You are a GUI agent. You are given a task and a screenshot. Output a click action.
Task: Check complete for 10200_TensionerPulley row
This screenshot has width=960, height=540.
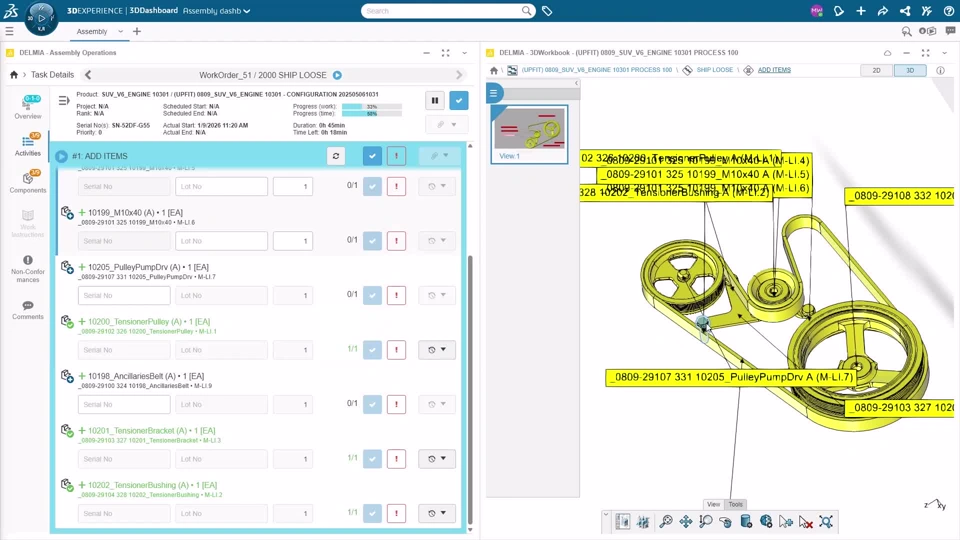pyautogui.click(x=372, y=350)
